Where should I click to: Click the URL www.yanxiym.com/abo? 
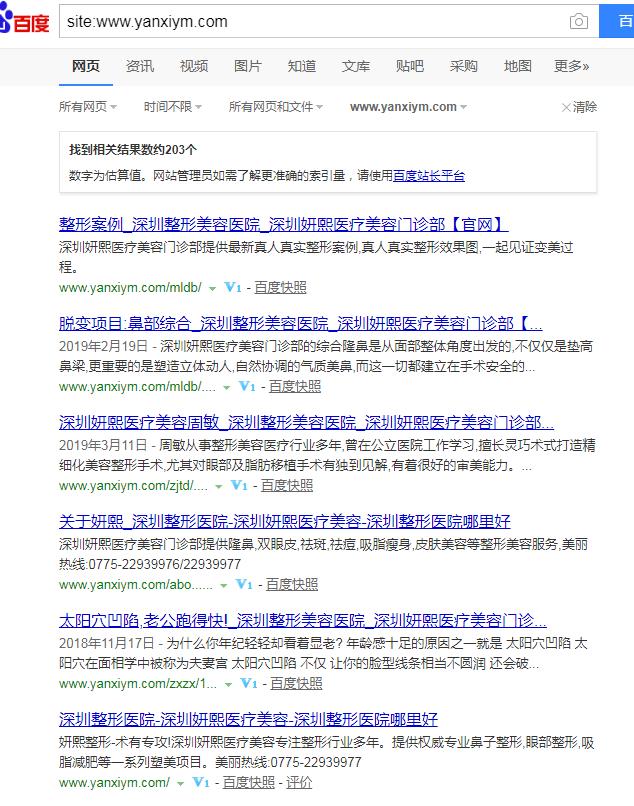[136, 584]
